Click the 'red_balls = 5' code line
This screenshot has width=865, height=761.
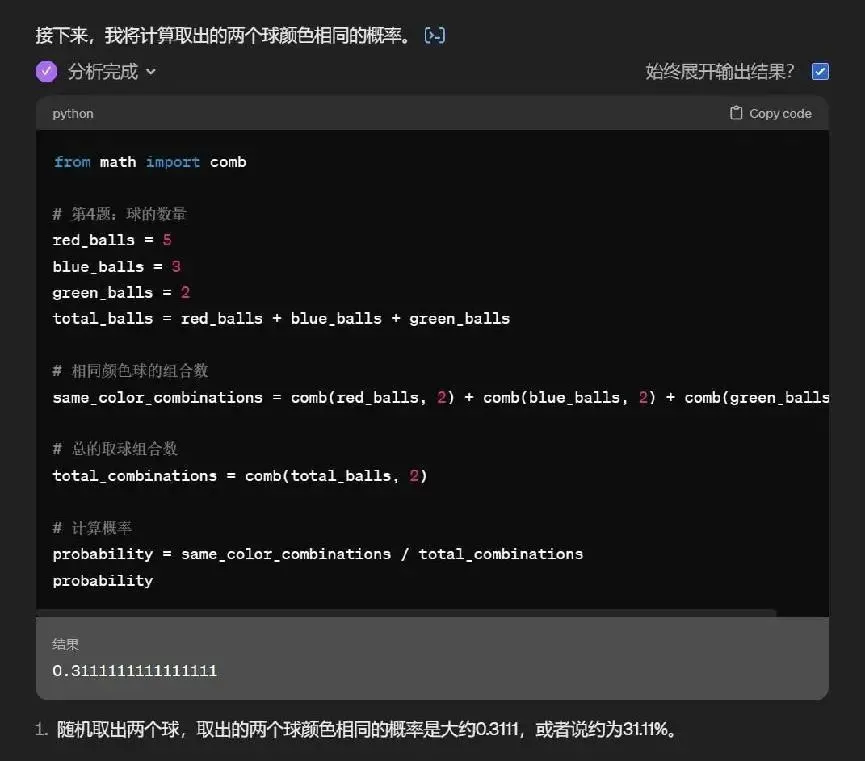pos(112,240)
